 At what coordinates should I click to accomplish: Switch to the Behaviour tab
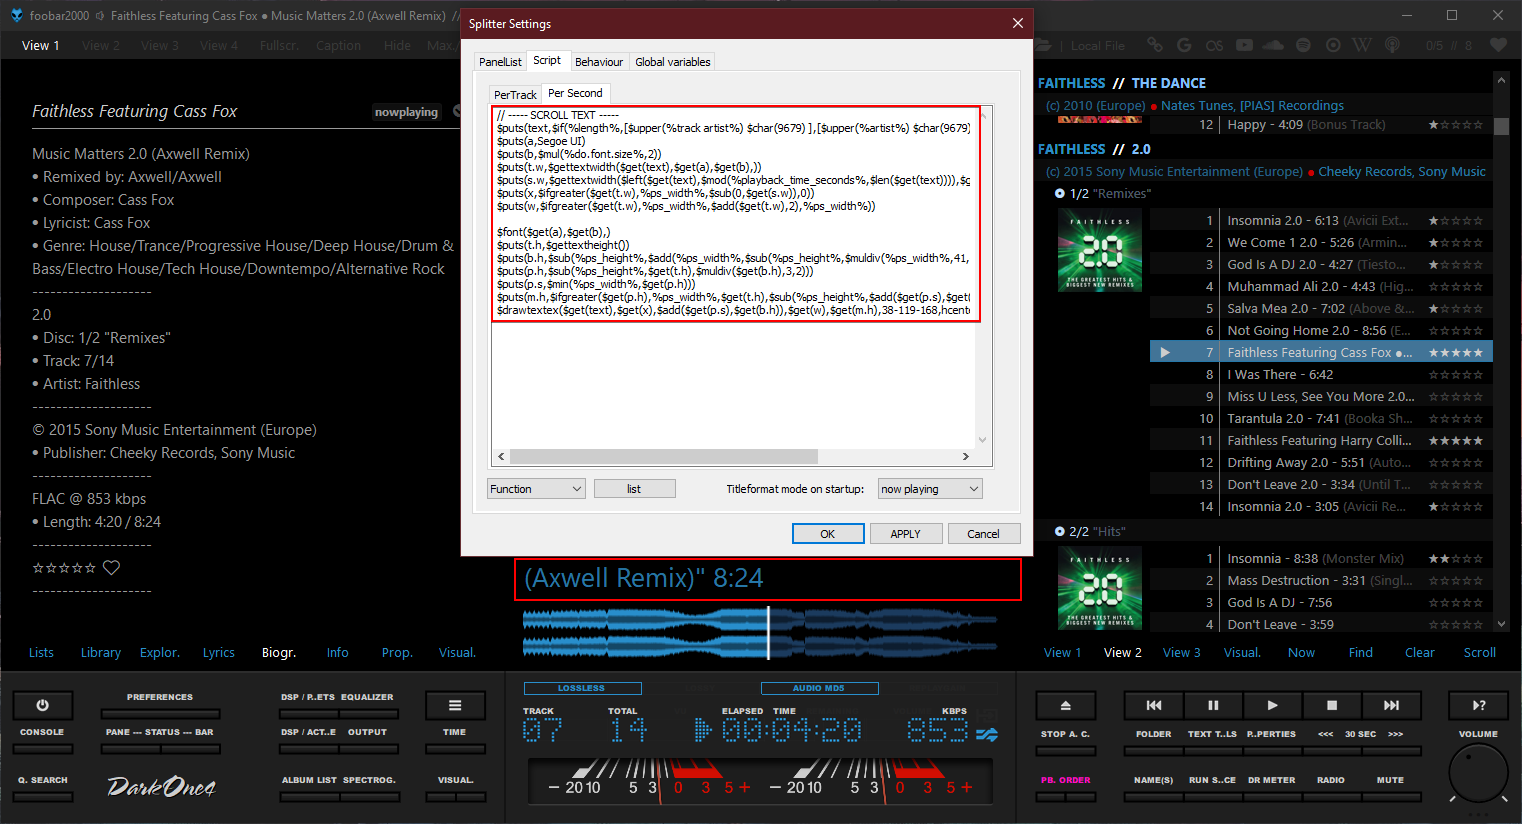point(599,62)
